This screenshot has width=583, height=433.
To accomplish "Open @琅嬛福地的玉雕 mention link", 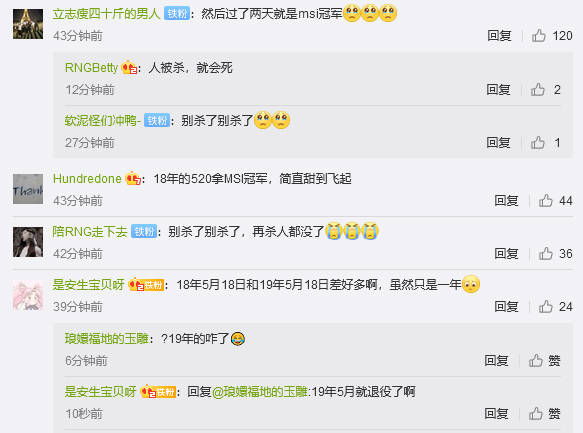I will (x=260, y=392).
